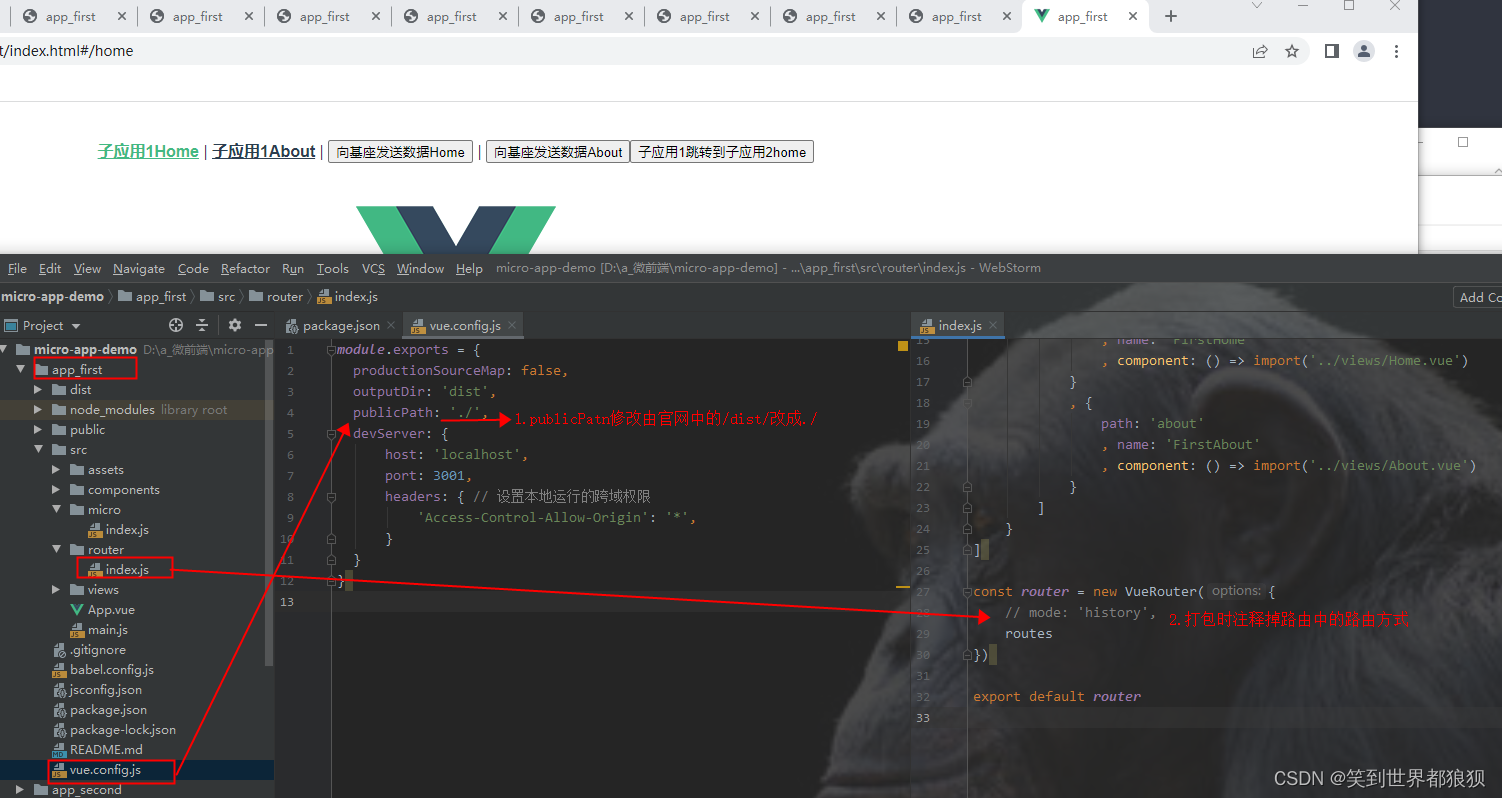Fold the devServer block in gutter
Screen dimensions: 1502x798
[x=331, y=434]
